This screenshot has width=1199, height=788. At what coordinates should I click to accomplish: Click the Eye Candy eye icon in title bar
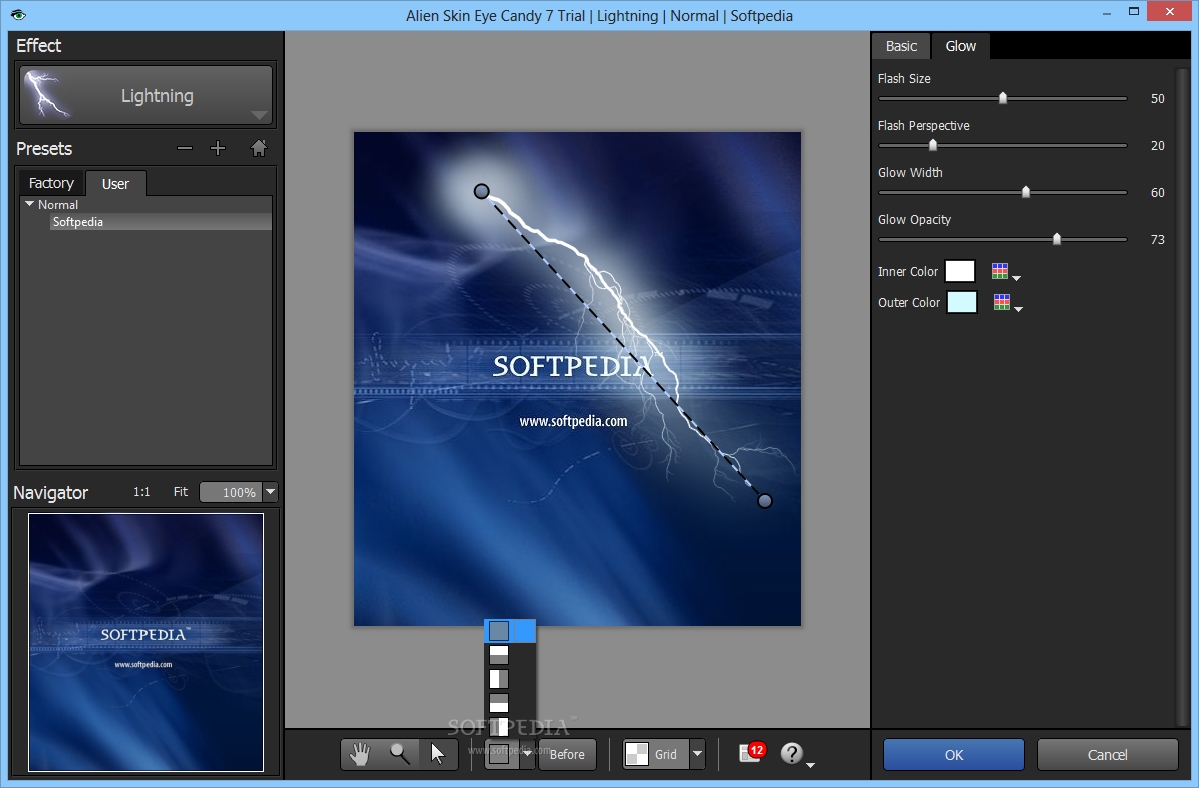click(x=18, y=15)
